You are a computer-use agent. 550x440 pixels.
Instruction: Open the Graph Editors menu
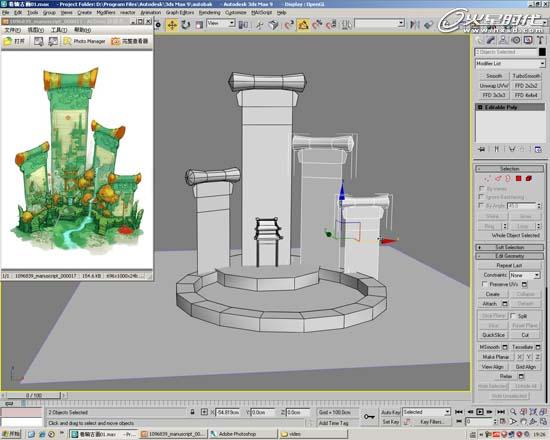tap(180, 12)
